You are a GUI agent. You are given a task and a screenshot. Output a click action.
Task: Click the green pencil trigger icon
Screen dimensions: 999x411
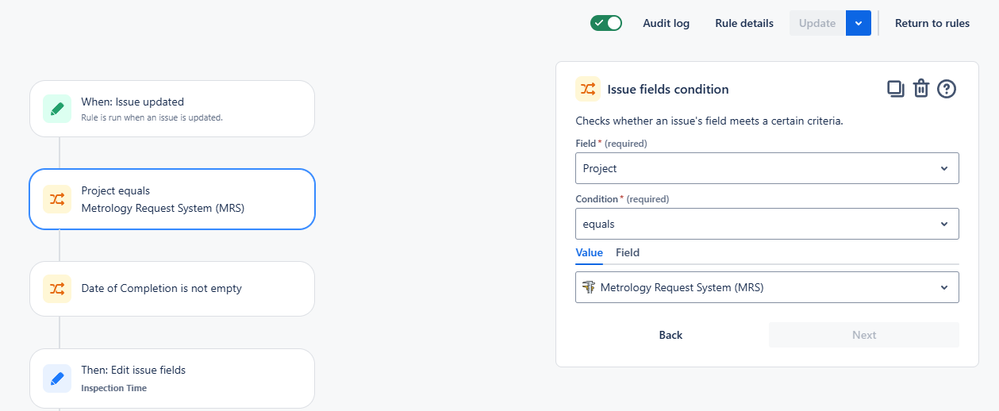click(x=57, y=108)
